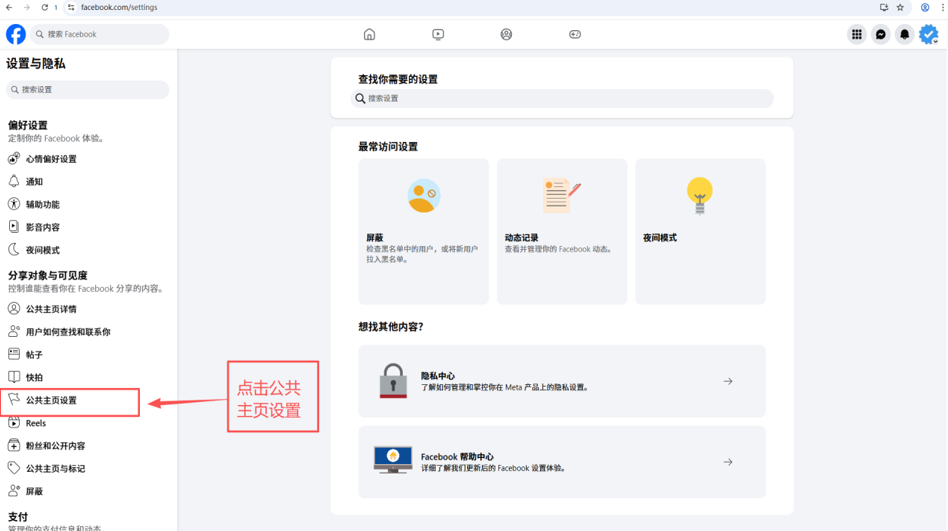Viewport: 948px width, 531px height.
Task: Open the Video tab icon
Action: (x=438, y=34)
